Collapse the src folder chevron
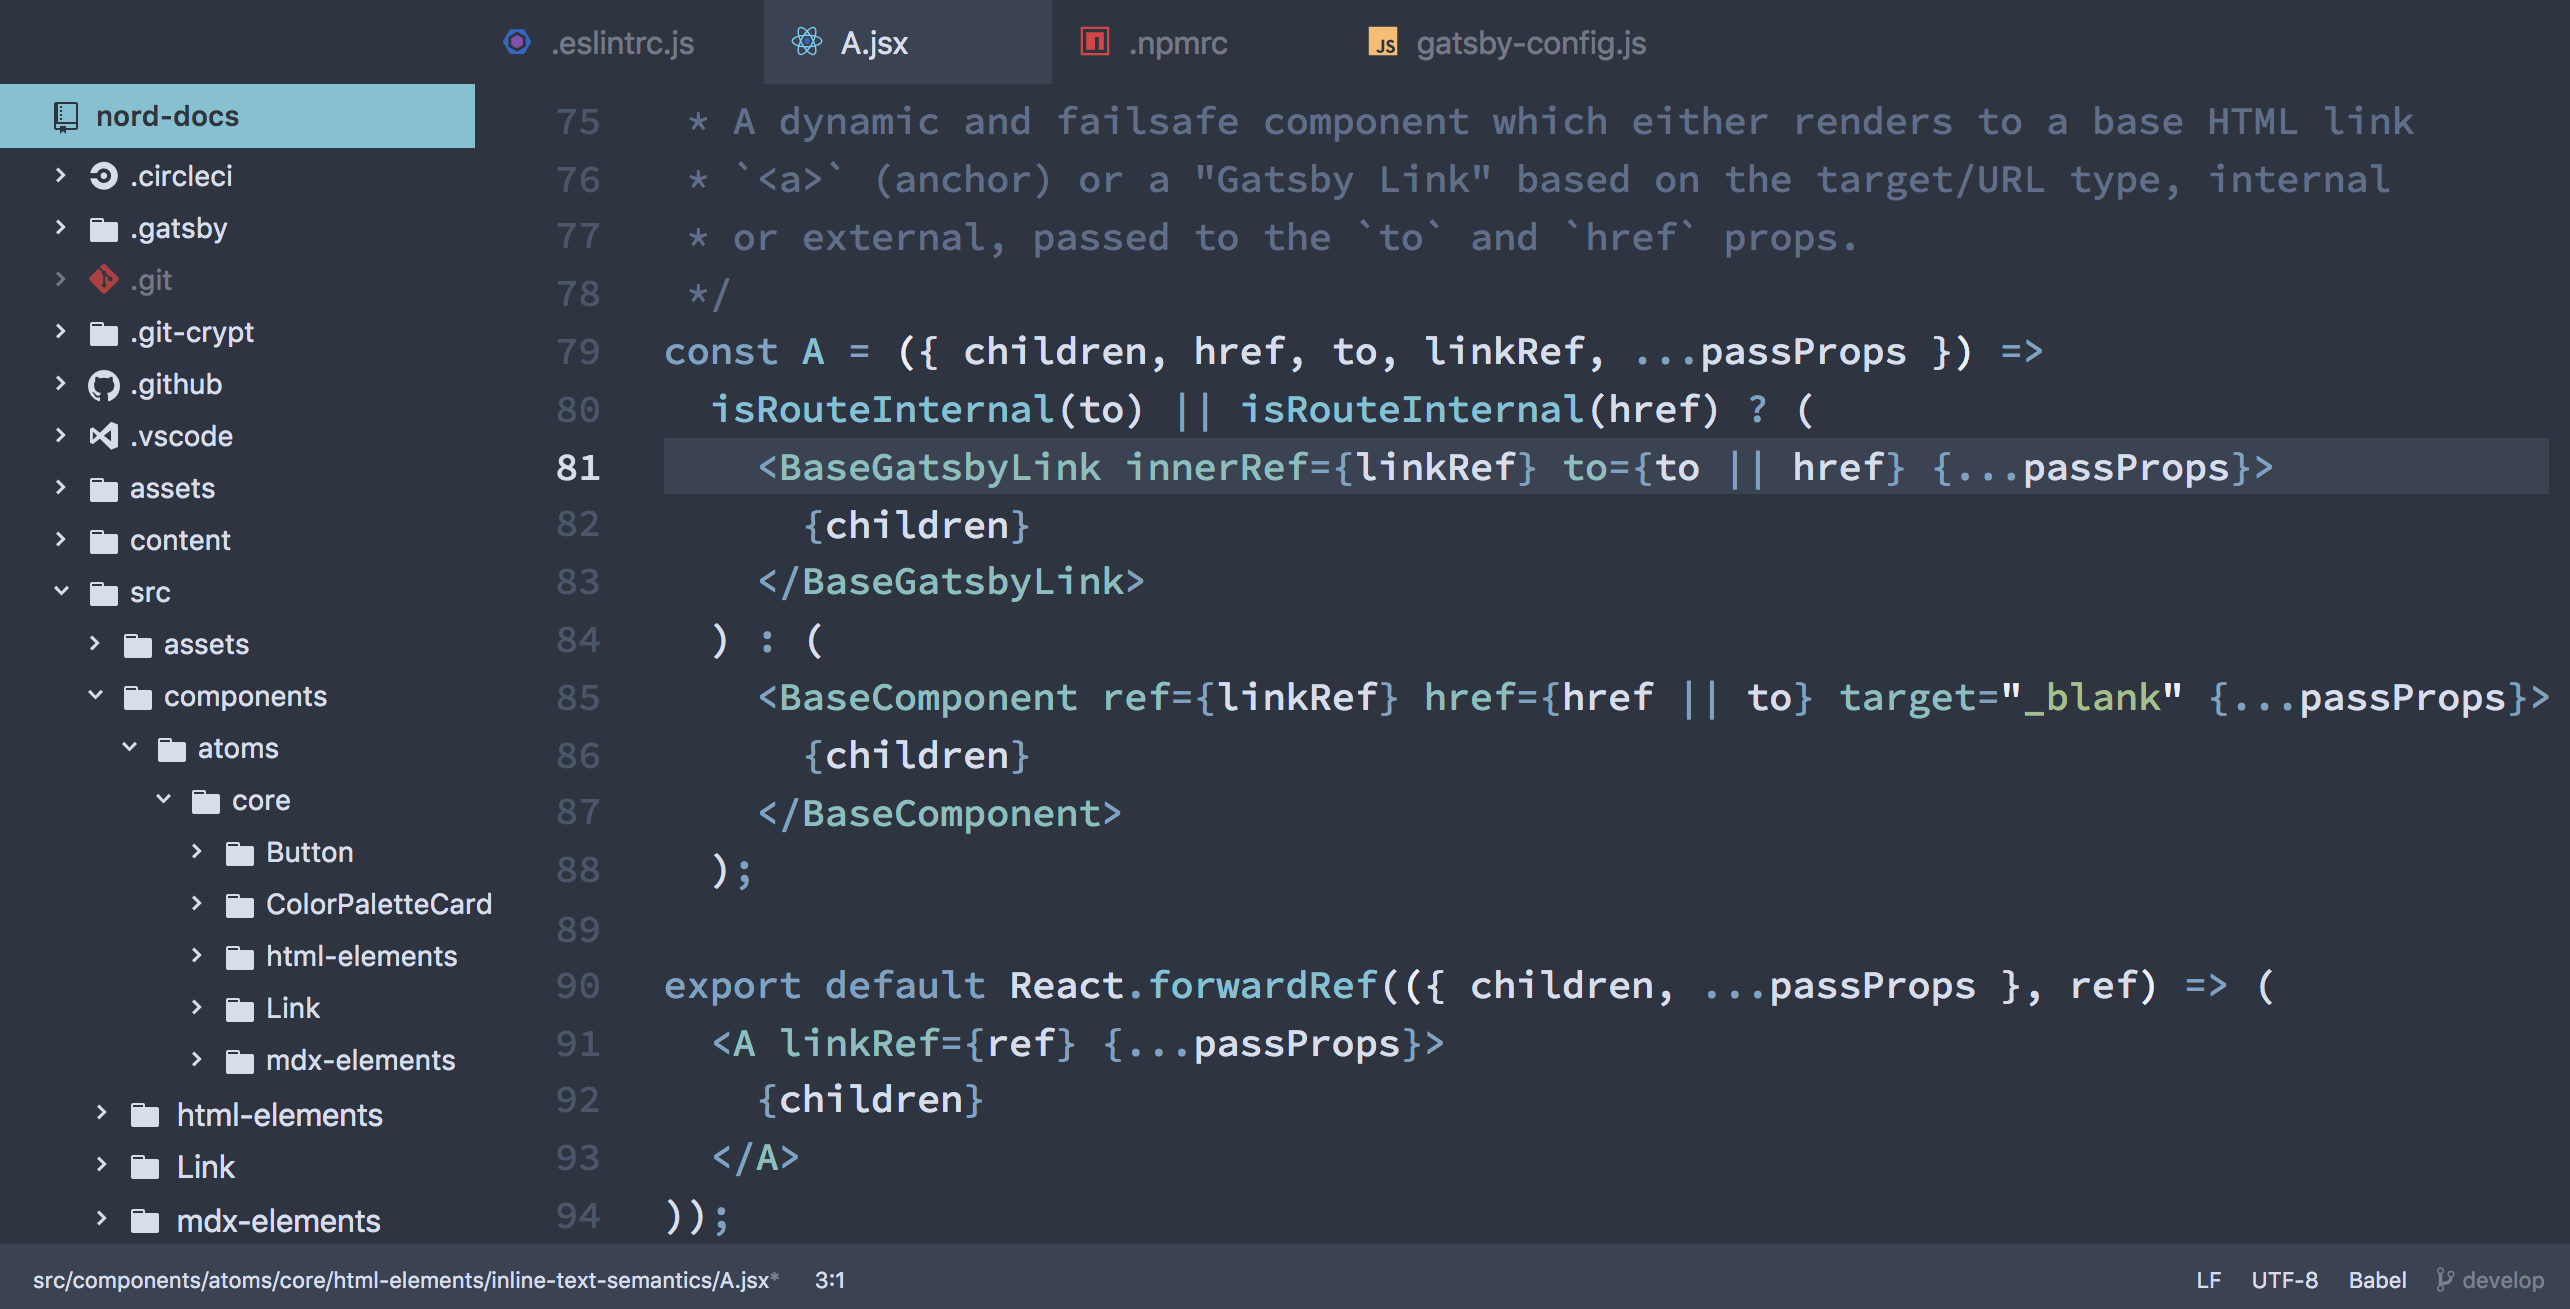This screenshot has width=2570, height=1309. (62, 592)
